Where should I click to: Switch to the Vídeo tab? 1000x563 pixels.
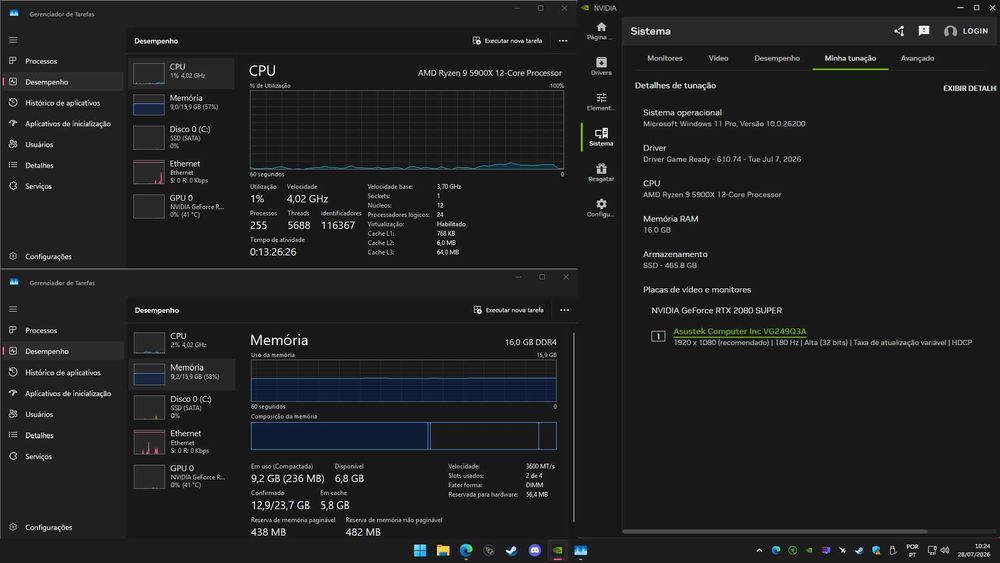click(x=718, y=58)
